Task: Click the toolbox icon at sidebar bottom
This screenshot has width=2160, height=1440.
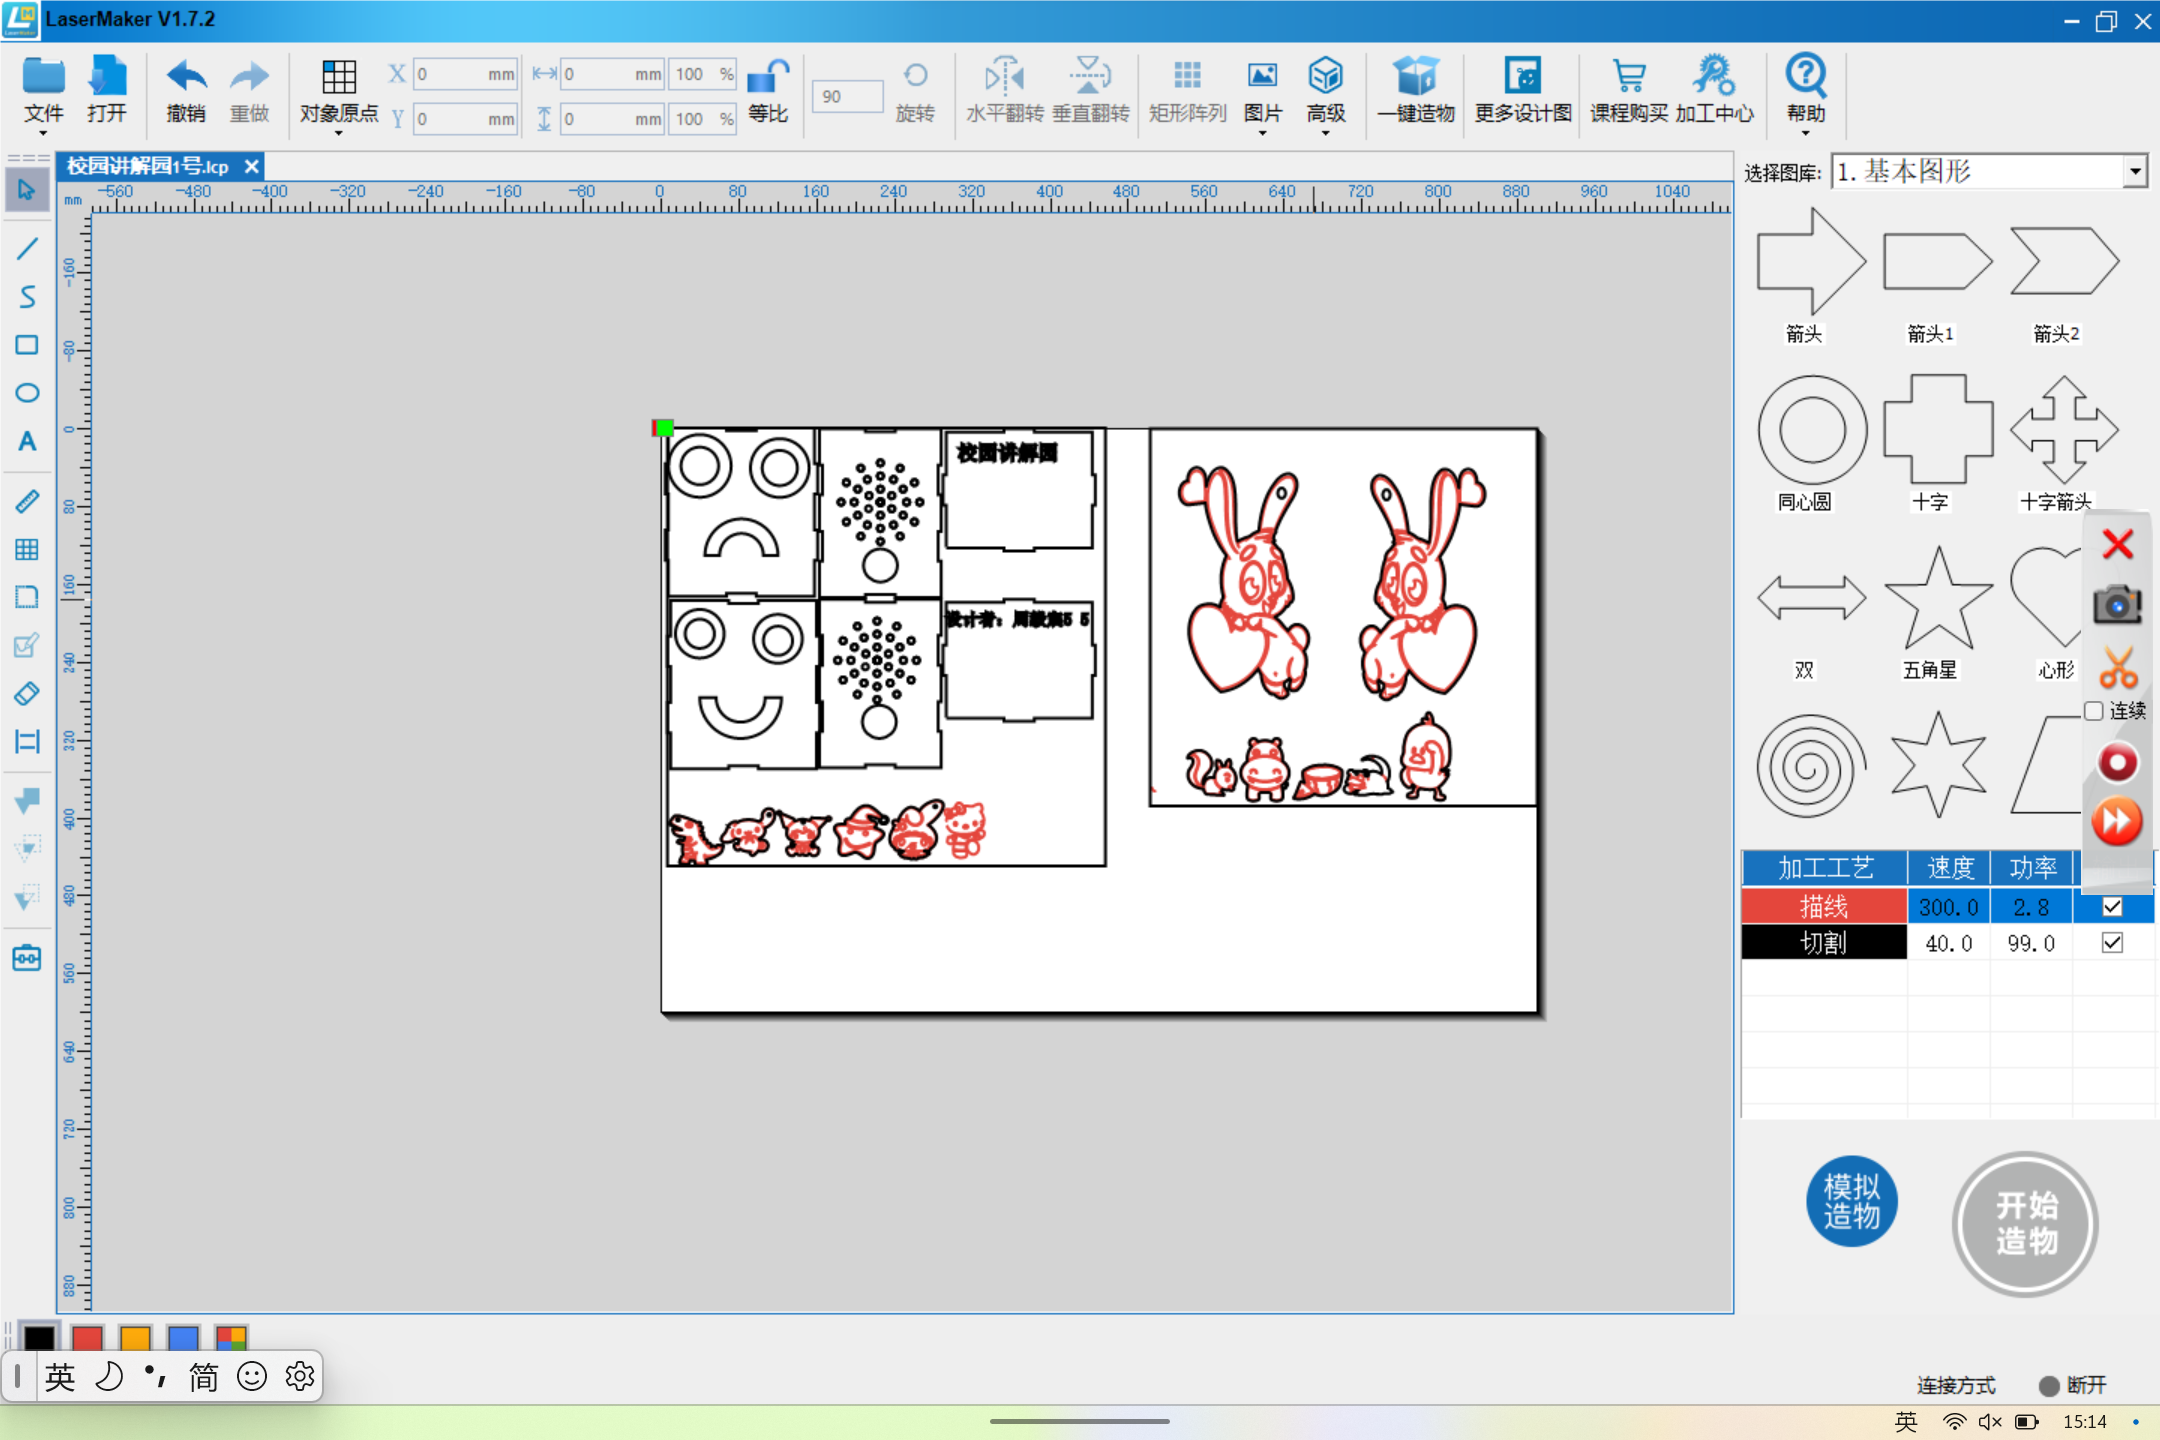Action: [x=27, y=958]
